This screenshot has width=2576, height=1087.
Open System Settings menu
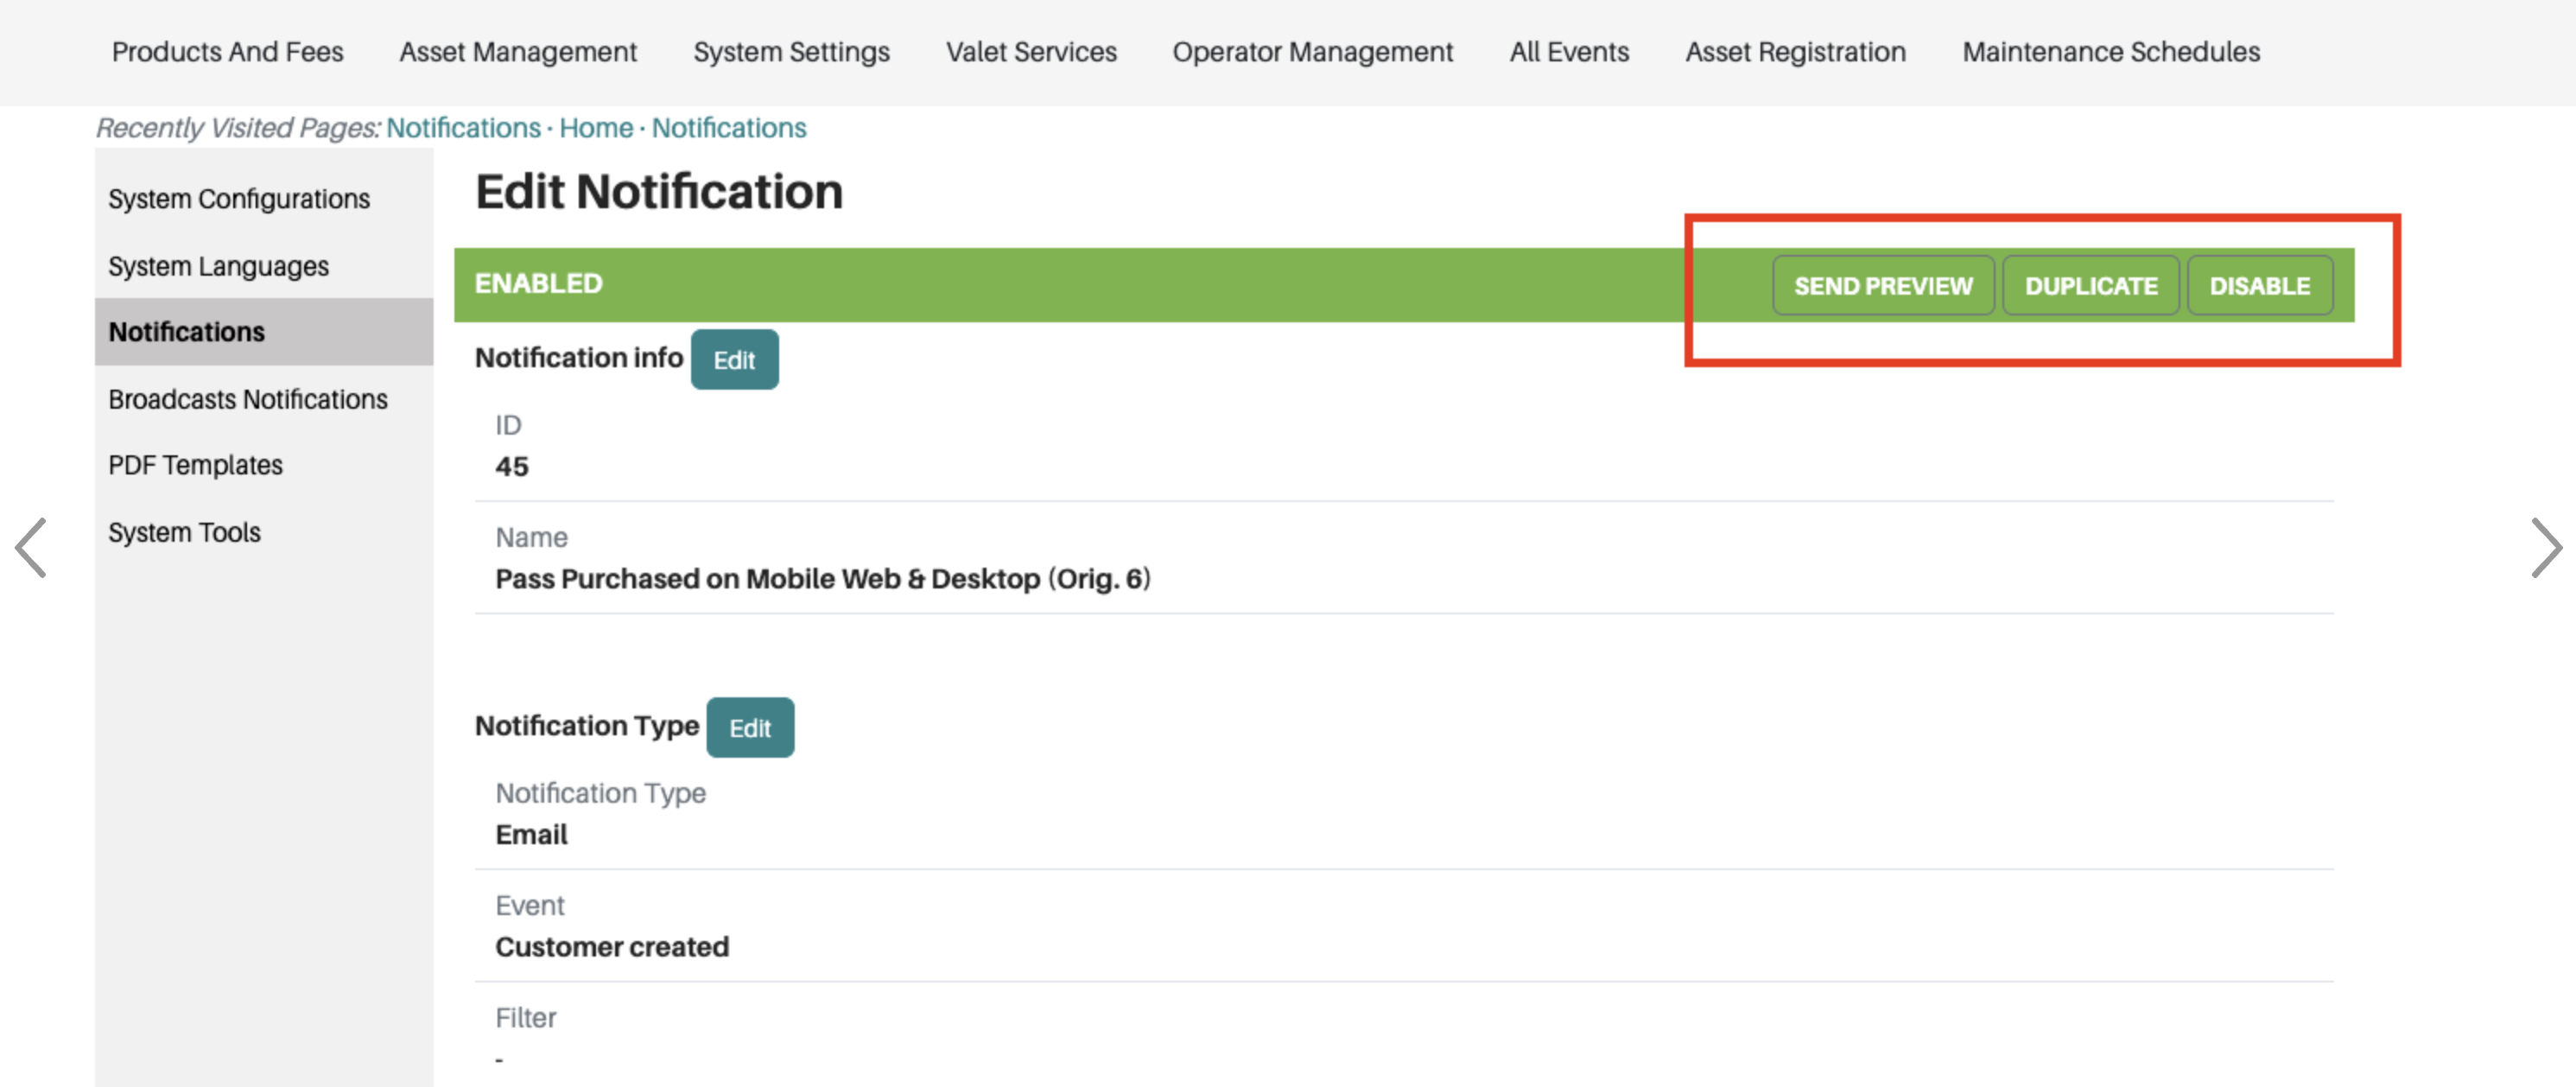point(790,52)
